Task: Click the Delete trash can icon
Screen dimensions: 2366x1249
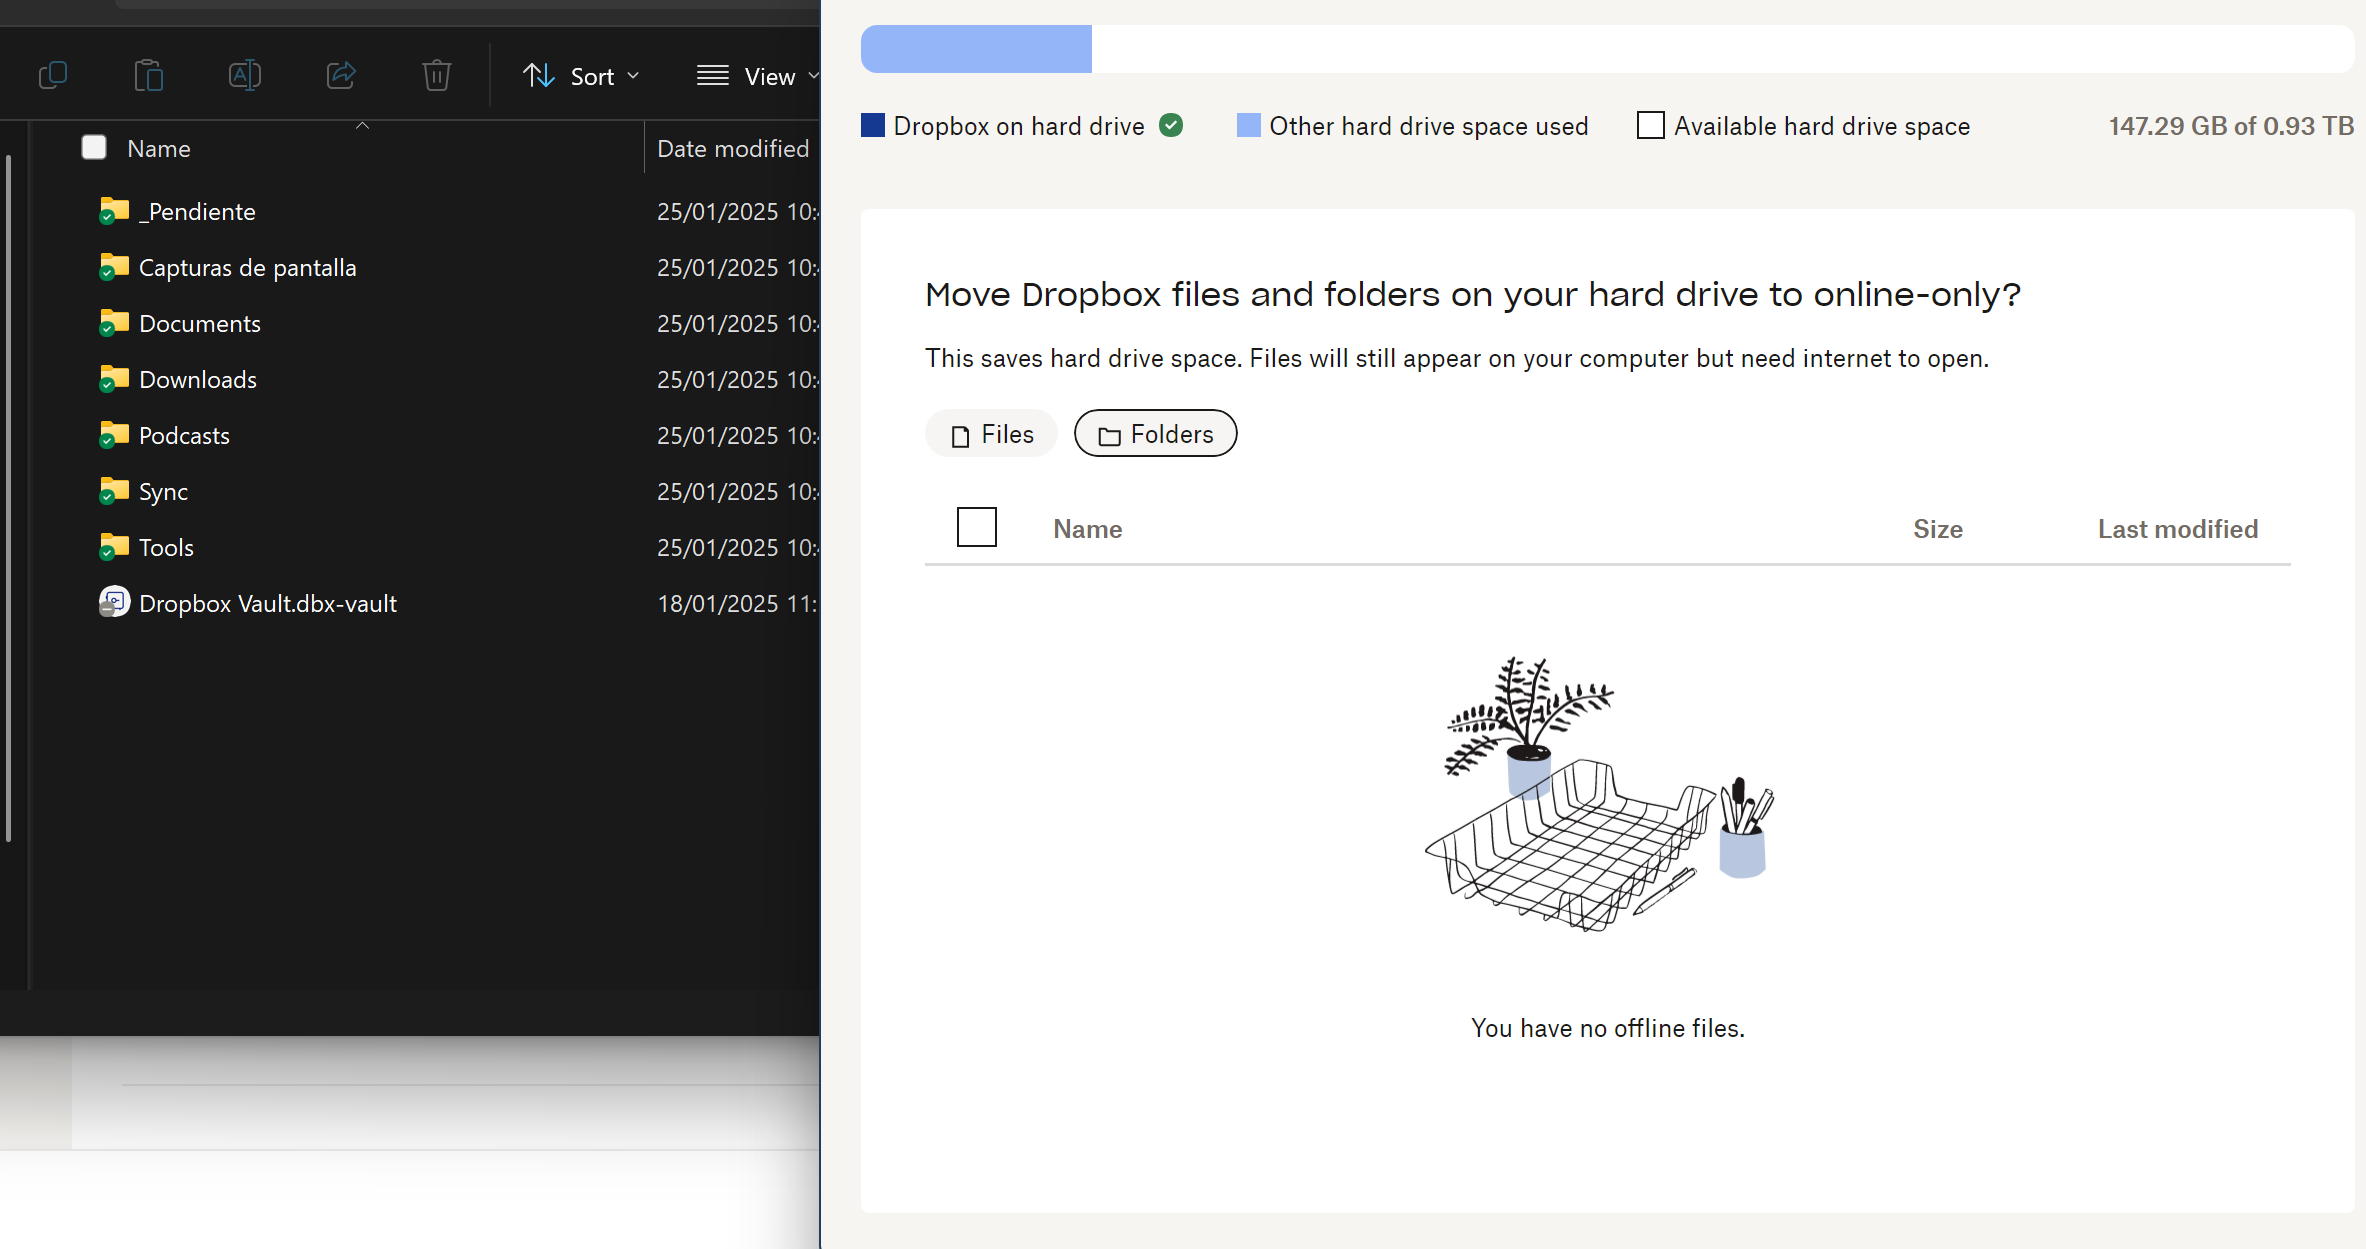Action: [437, 76]
